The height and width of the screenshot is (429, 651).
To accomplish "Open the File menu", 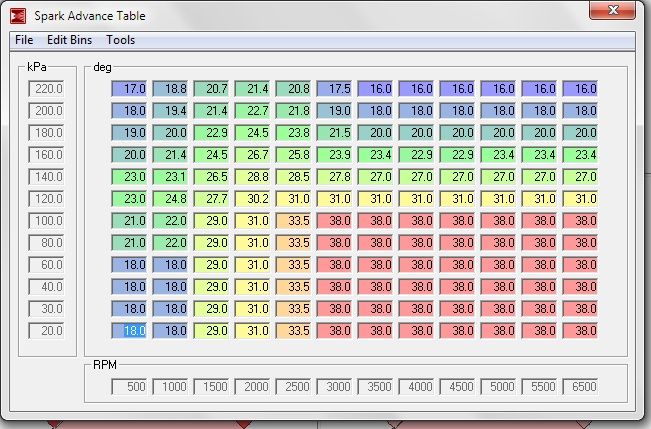I will (x=24, y=40).
